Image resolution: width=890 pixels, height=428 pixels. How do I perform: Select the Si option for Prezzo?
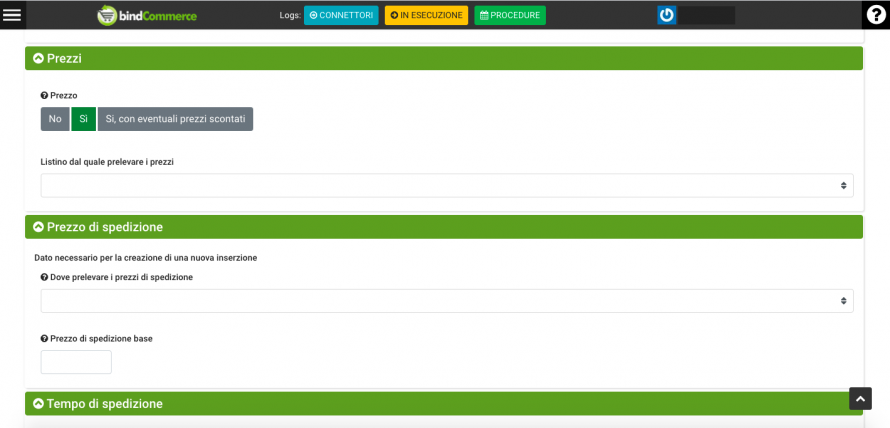83,119
